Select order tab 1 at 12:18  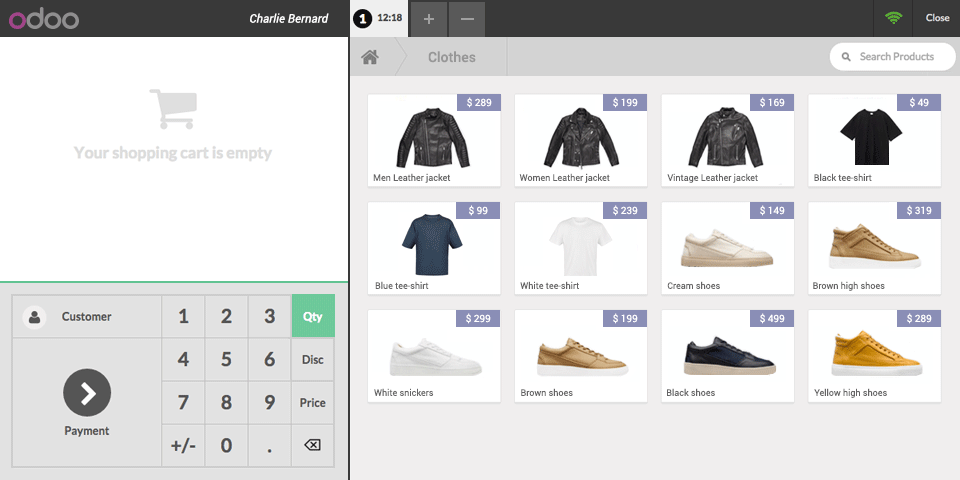(379, 18)
